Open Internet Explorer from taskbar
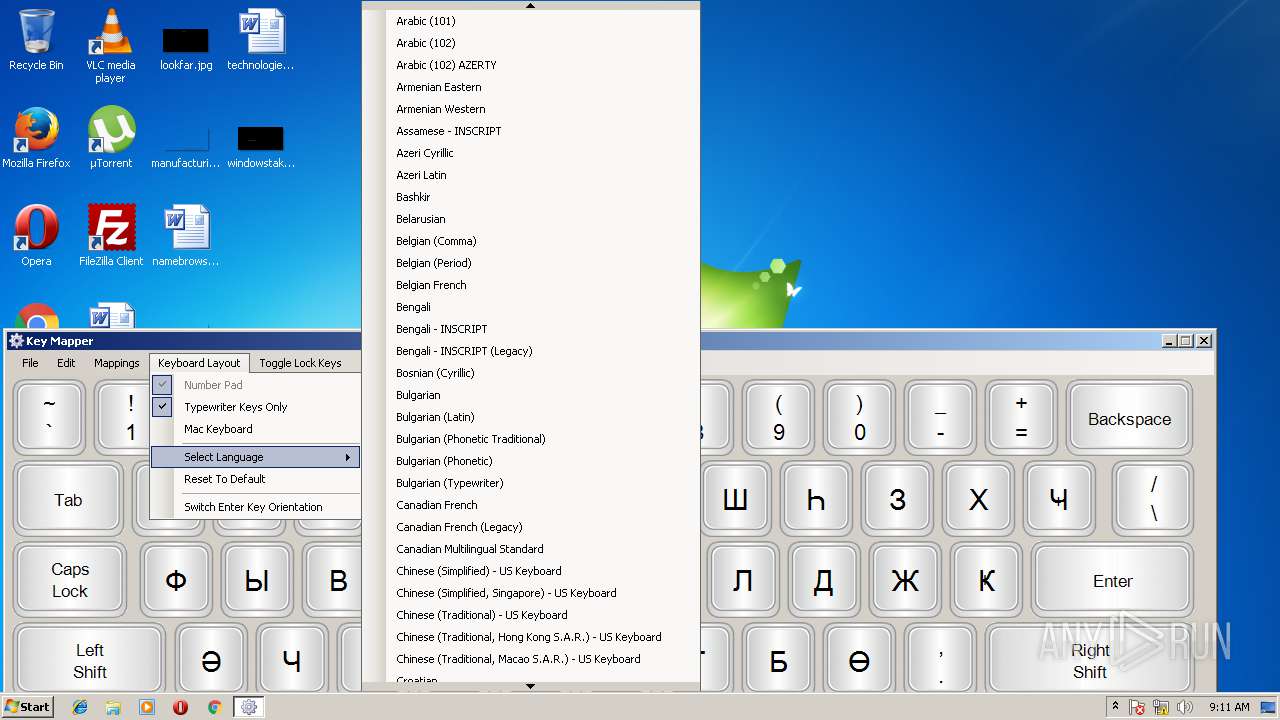The height and width of the screenshot is (720, 1280). [x=80, y=707]
